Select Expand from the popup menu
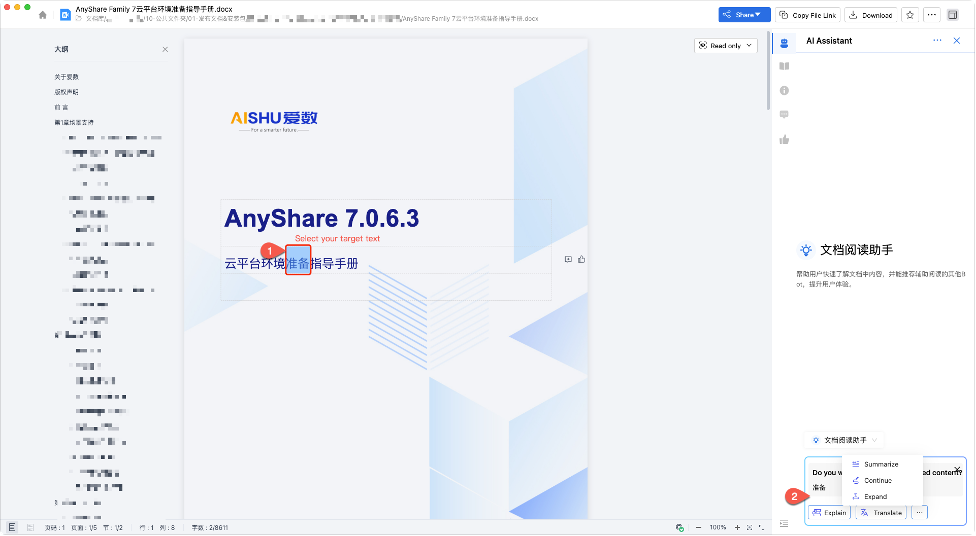 [875, 496]
